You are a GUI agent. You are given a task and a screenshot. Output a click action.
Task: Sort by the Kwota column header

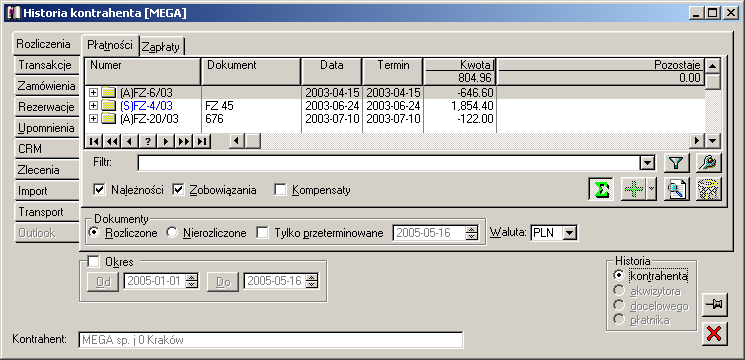pos(459,65)
